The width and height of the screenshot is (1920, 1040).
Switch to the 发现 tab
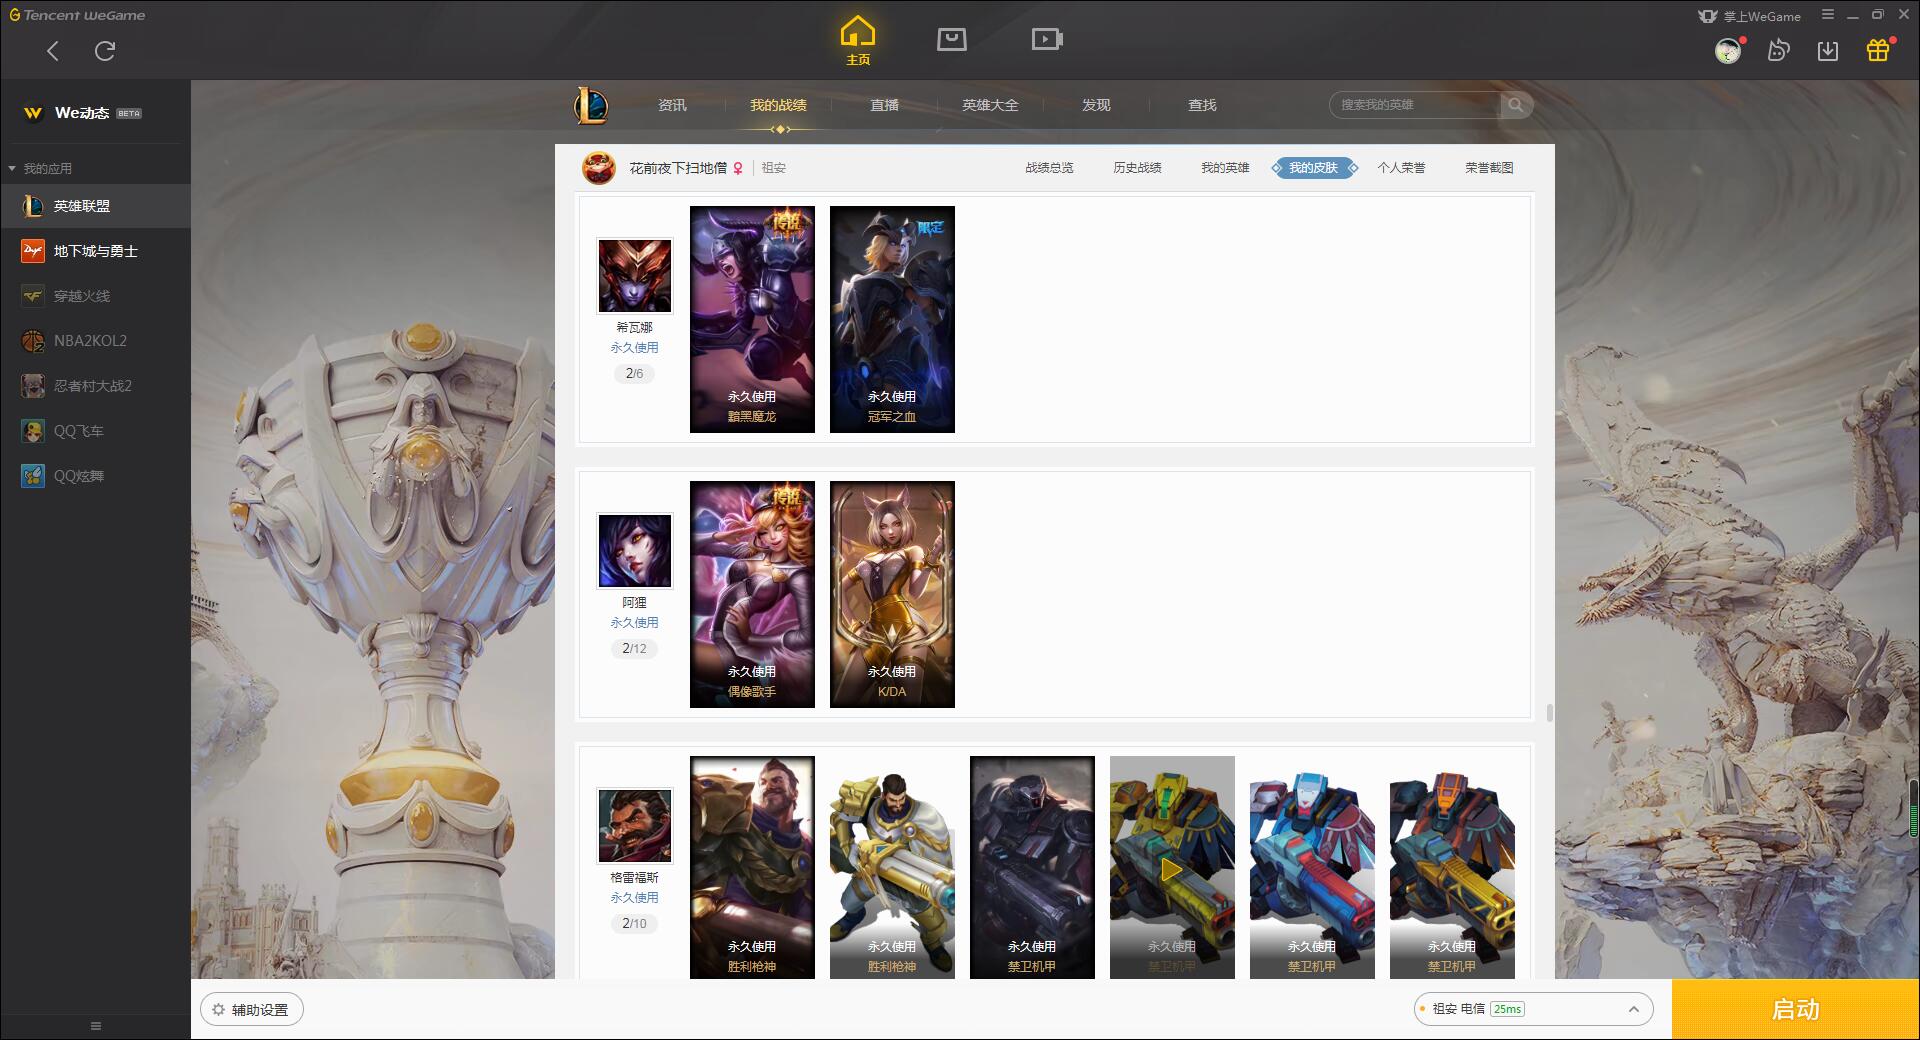coord(1096,105)
